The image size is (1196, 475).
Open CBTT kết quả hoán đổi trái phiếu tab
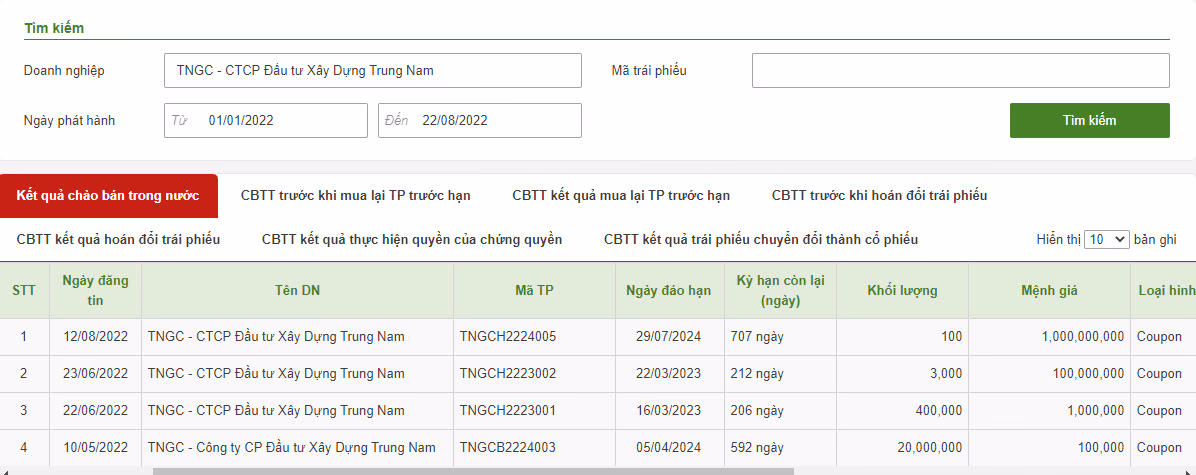coord(118,240)
